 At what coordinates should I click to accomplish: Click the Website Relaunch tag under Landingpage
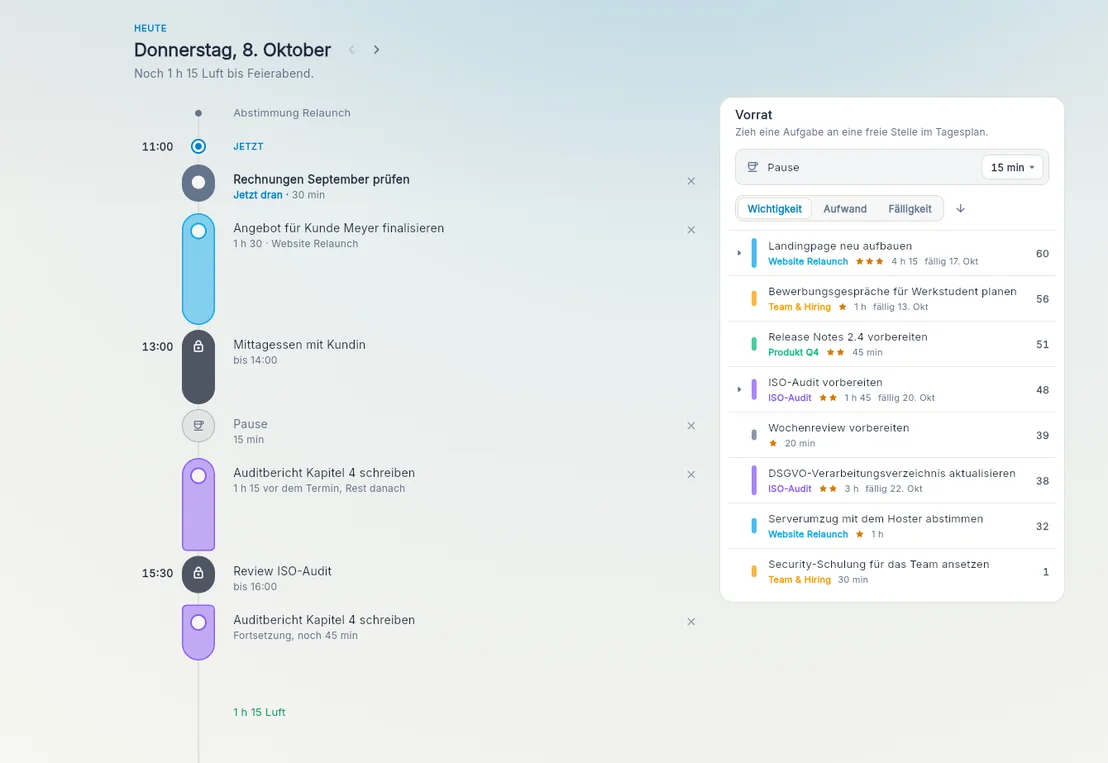coord(808,261)
